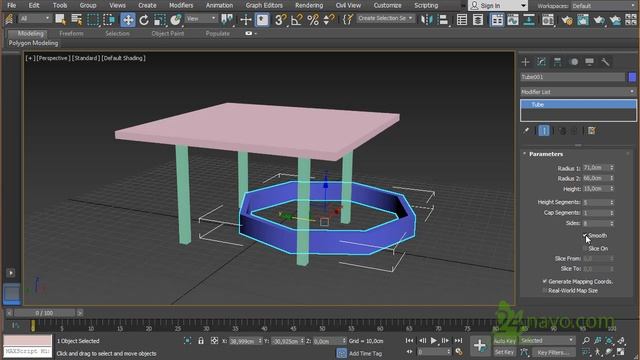Click the Select Object tool

coord(60,19)
